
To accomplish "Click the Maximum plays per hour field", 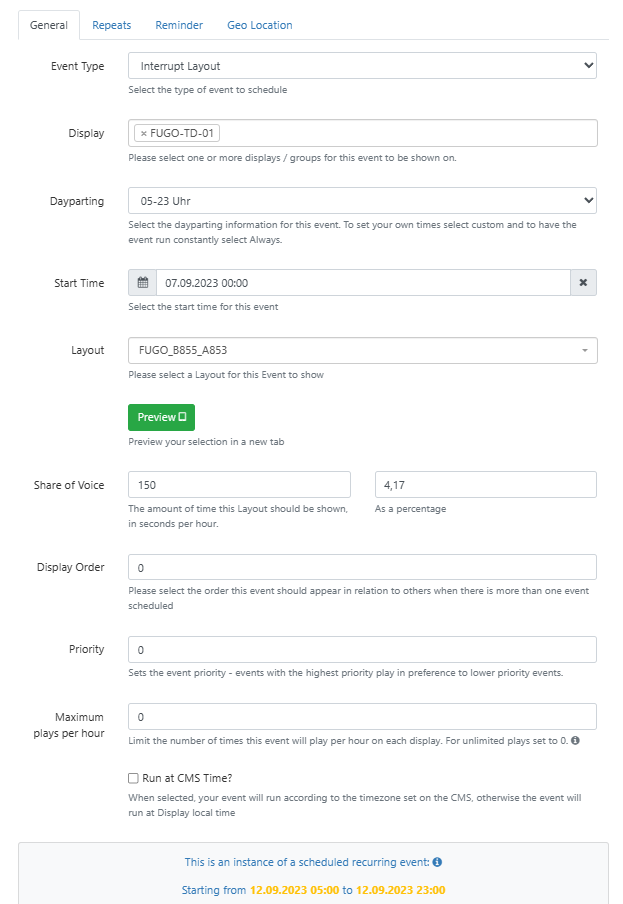I will [363, 717].
